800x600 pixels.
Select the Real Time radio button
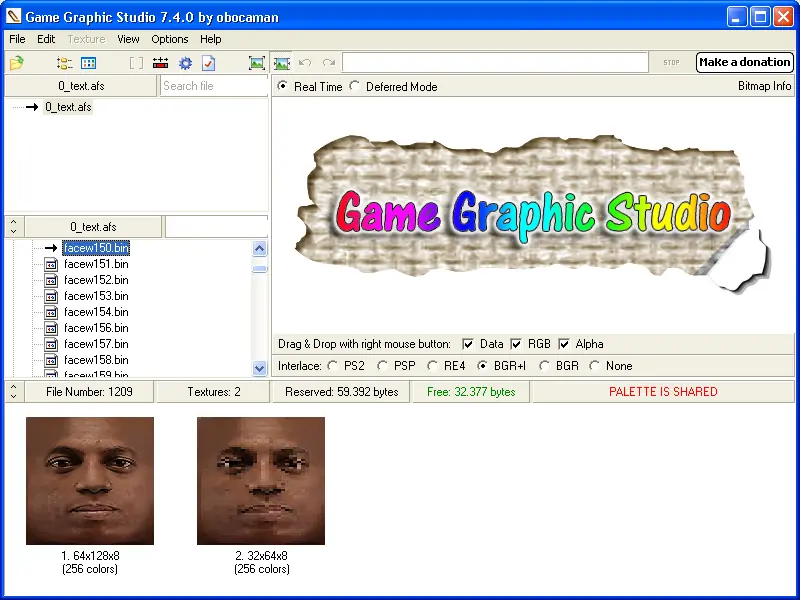click(x=282, y=86)
